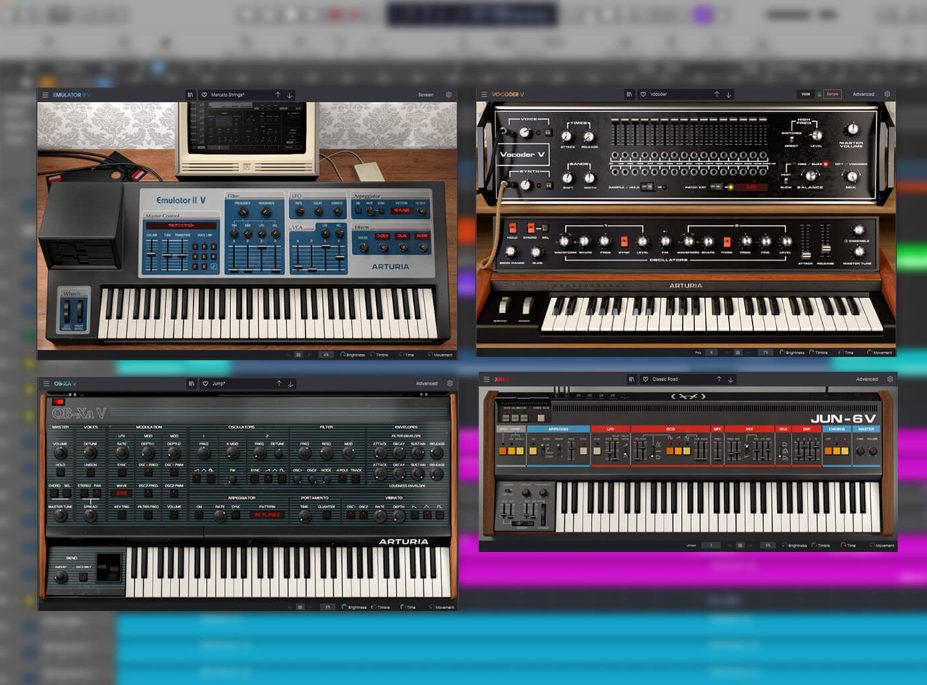Click the Emulator II V master volume slider
The width and height of the screenshot is (927, 685).
(x=152, y=255)
